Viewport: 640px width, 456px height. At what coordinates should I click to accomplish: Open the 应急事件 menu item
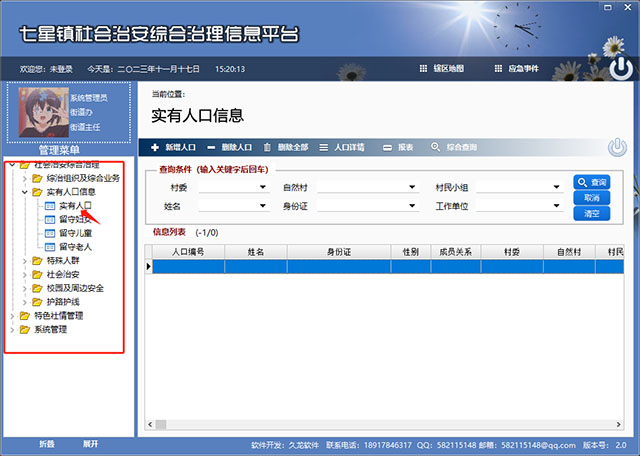(x=523, y=69)
